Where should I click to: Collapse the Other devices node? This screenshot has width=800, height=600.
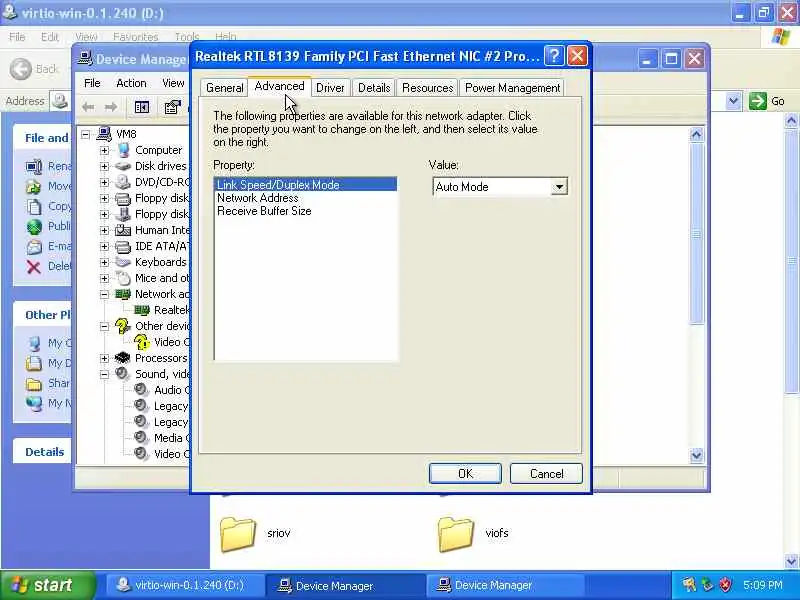(x=105, y=326)
